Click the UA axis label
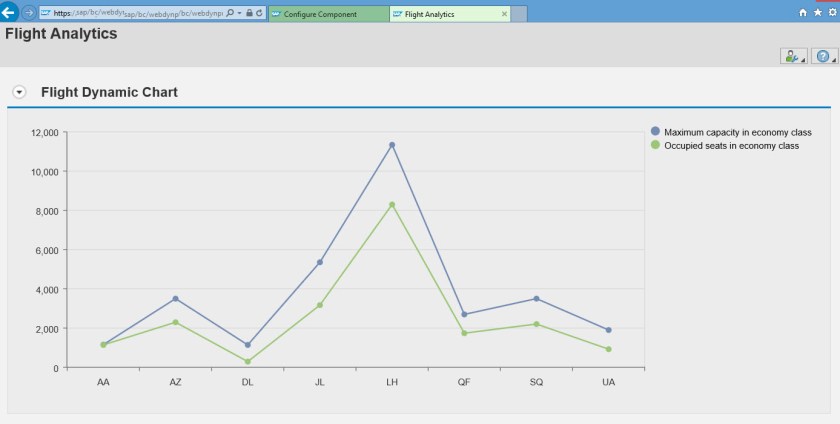Screen dimensions: 840x424 [x=609, y=382]
